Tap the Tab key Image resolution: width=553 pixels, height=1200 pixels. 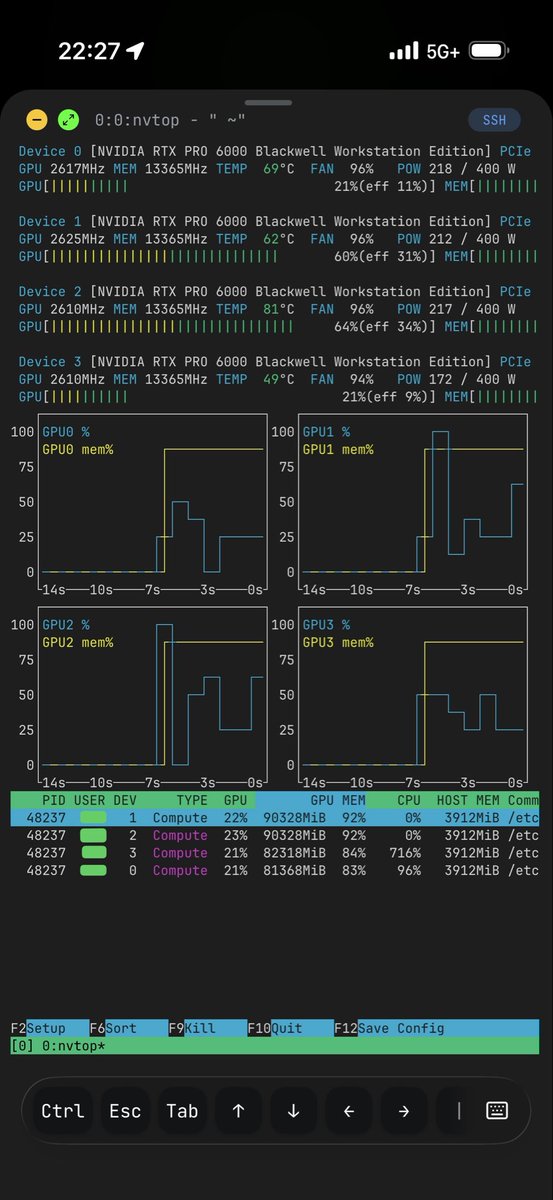pyautogui.click(x=182, y=1111)
